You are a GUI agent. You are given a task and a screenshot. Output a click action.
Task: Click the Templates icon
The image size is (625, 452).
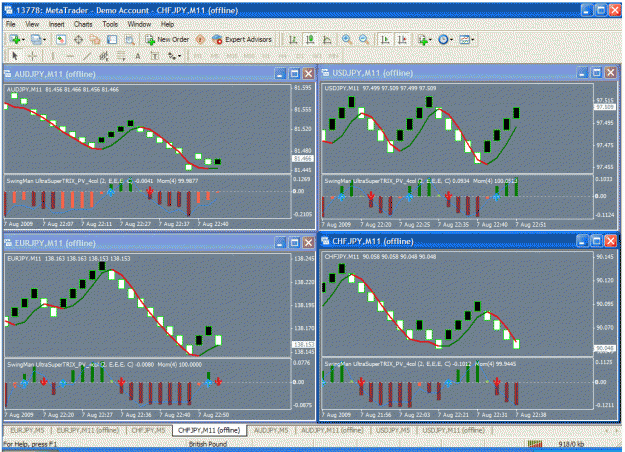[x=464, y=39]
